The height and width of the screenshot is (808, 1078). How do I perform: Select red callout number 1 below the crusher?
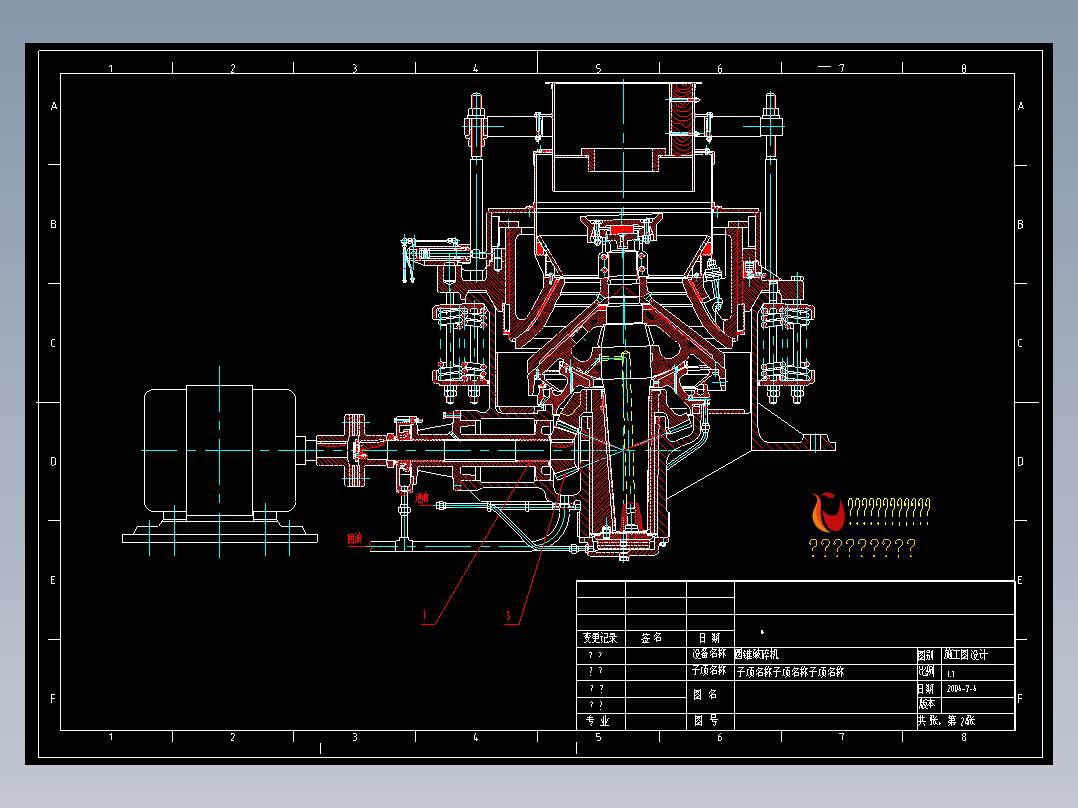(x=425, y=615)
